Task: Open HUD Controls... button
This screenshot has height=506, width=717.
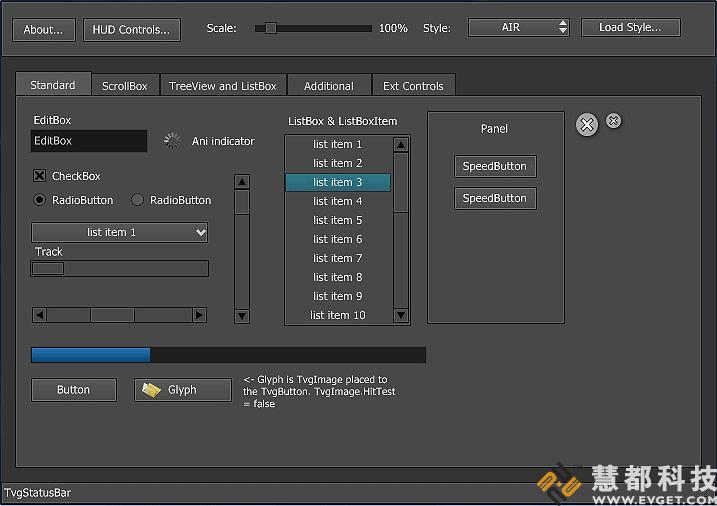Action: pos(132,30)
